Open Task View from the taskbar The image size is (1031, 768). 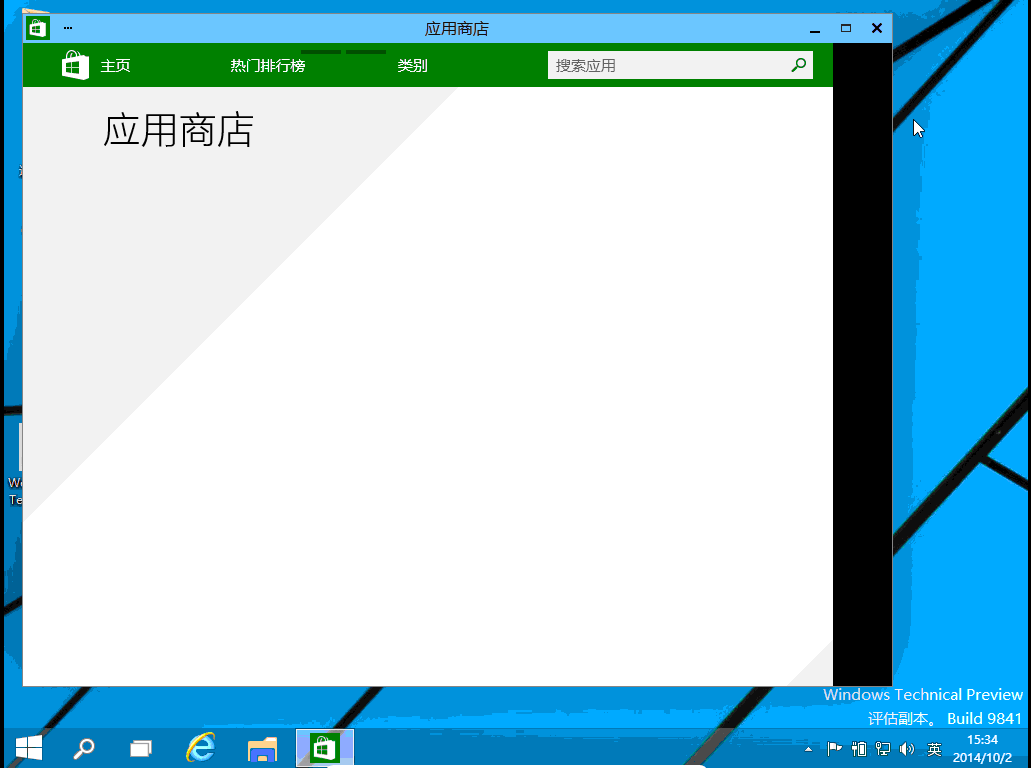[x=141, y=748]
